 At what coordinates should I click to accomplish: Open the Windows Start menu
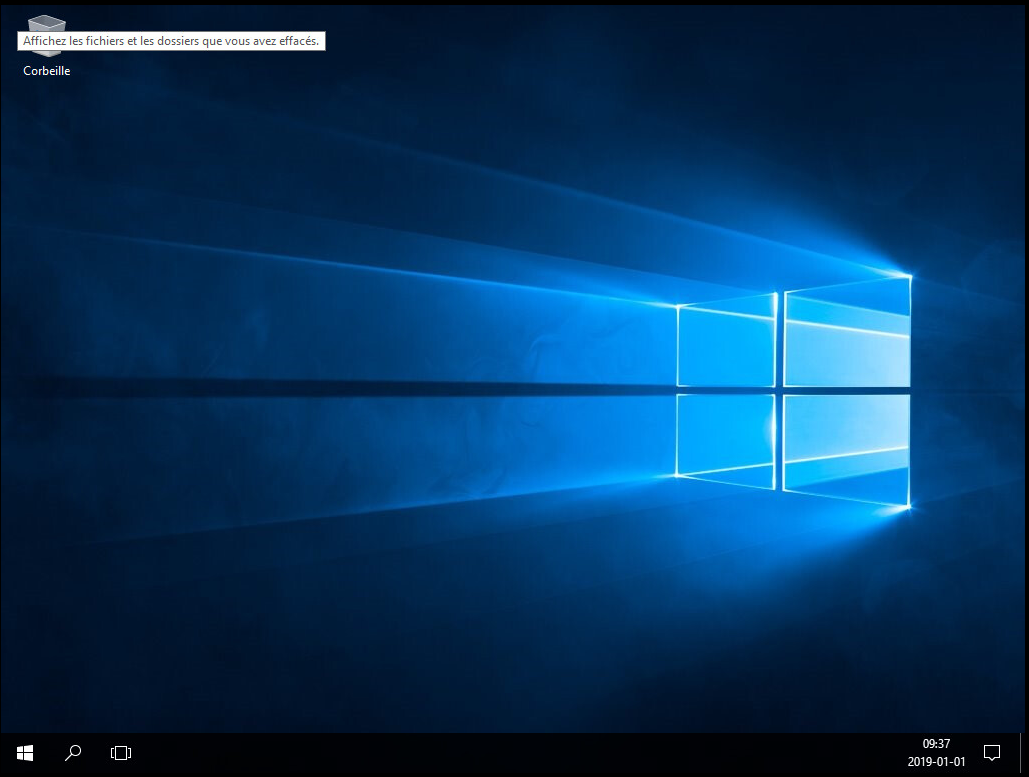pyautogui.click(x=25, y=753)
